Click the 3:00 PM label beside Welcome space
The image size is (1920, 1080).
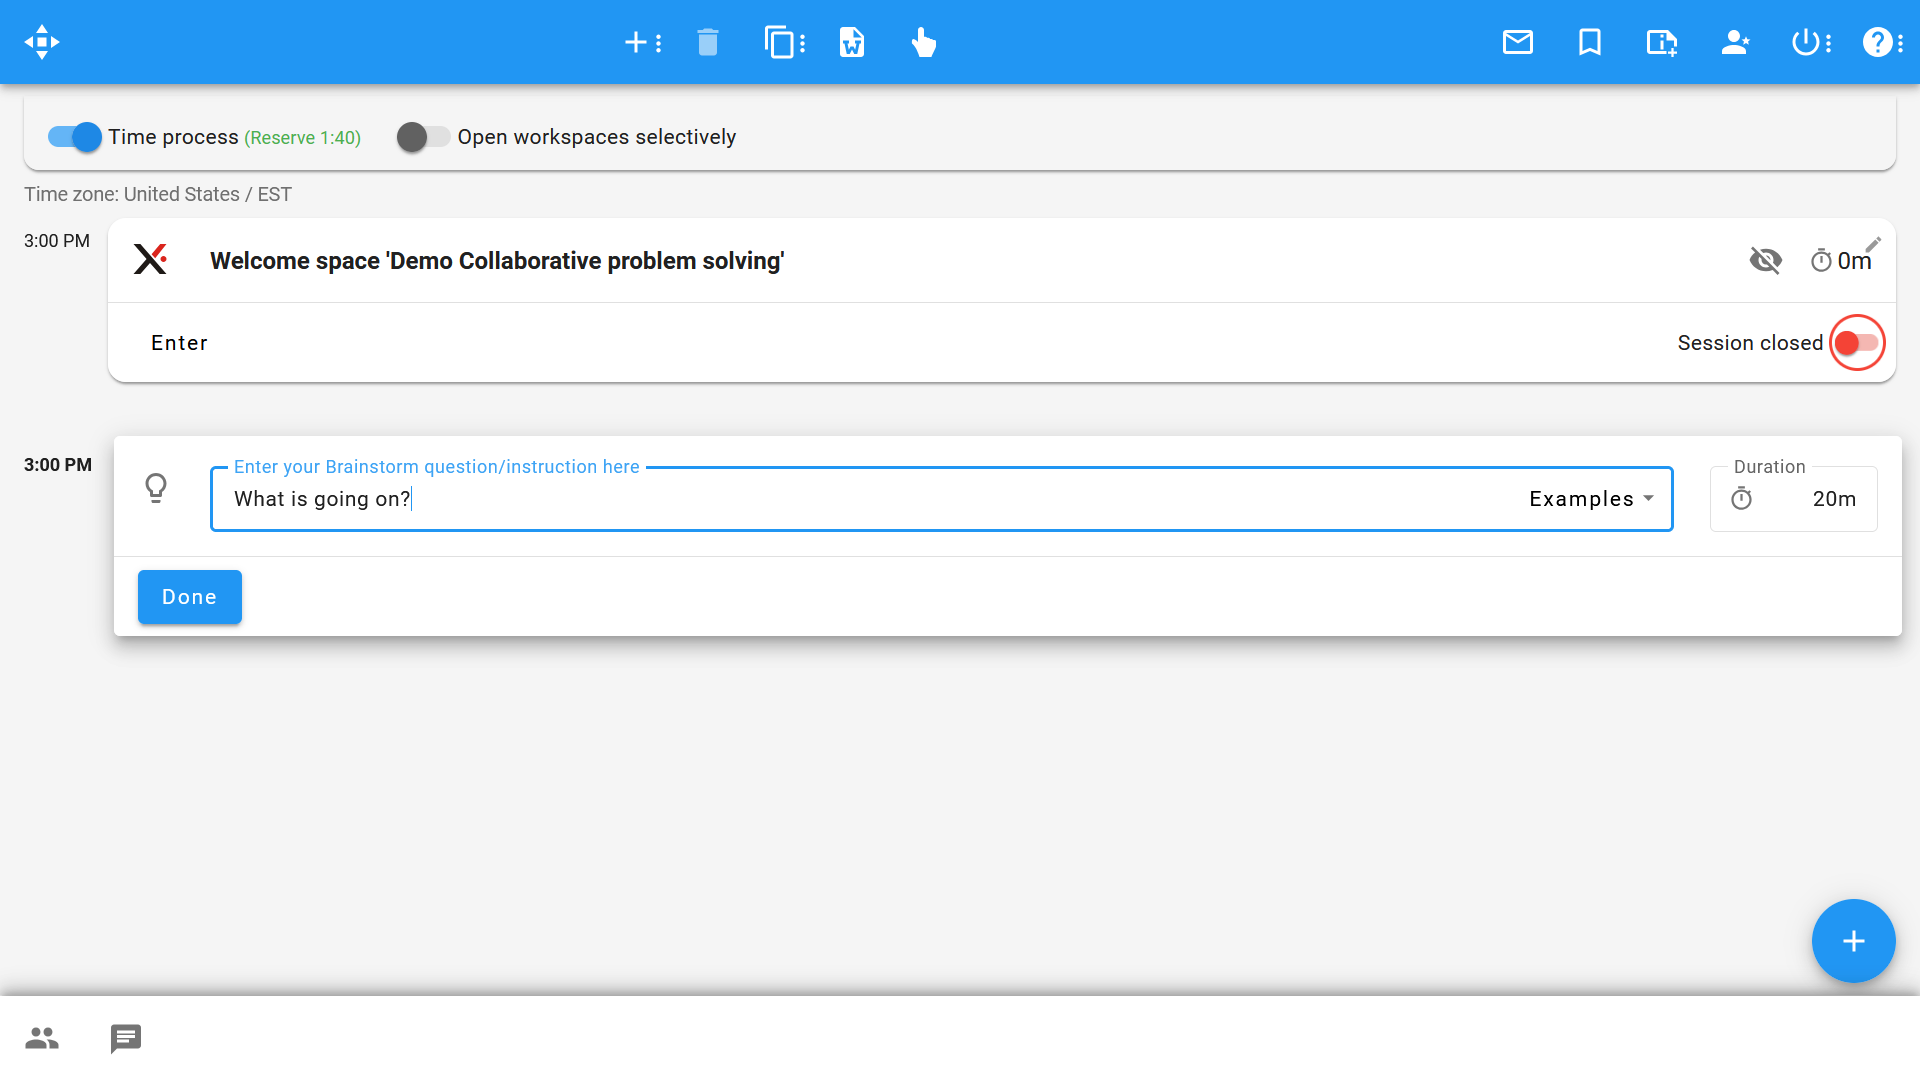click(57, 241)
